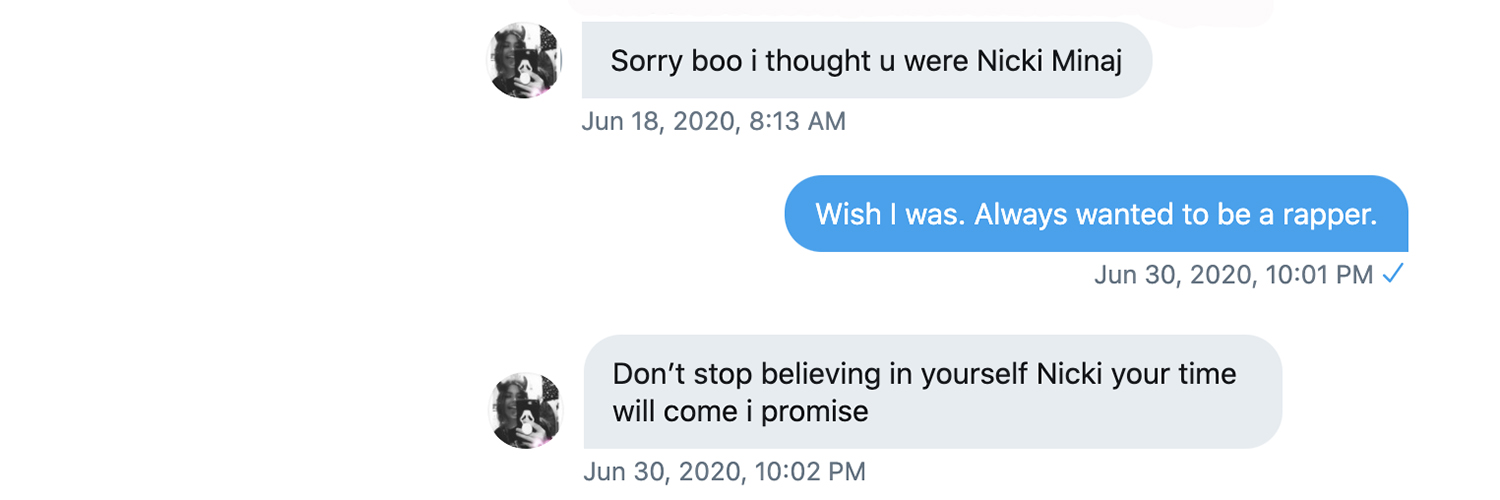Click the word "Sorry" in the first gray bubble
The image size is (1500, 500).
pyautogui.click(x=647, y=61)
